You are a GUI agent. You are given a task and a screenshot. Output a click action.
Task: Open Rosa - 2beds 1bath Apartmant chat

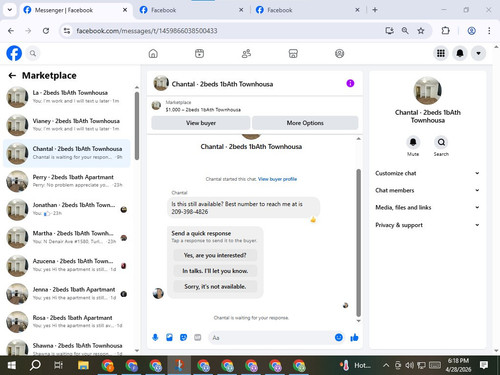tap(67, 322)
